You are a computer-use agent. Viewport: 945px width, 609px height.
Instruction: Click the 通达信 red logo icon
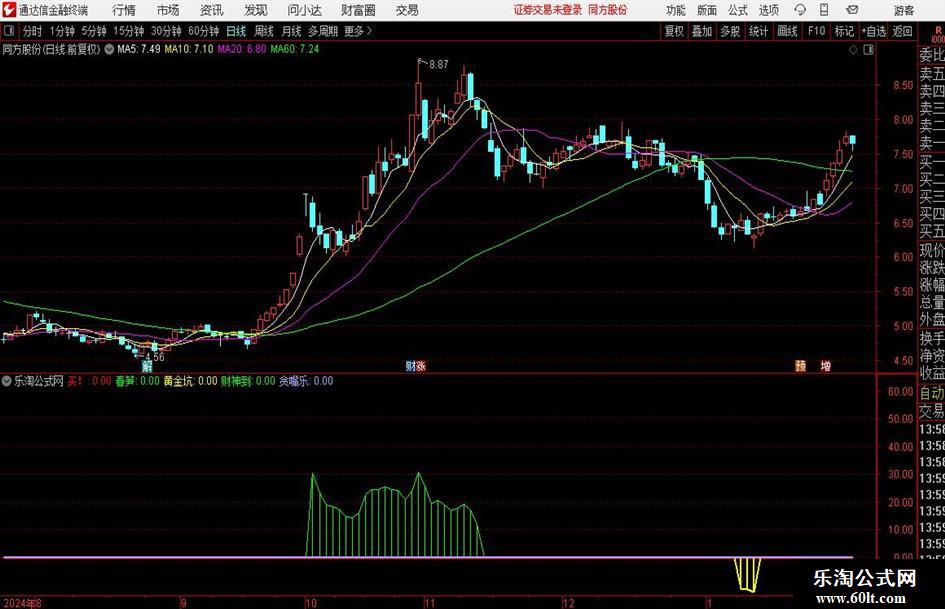click(x=8, y=10)
